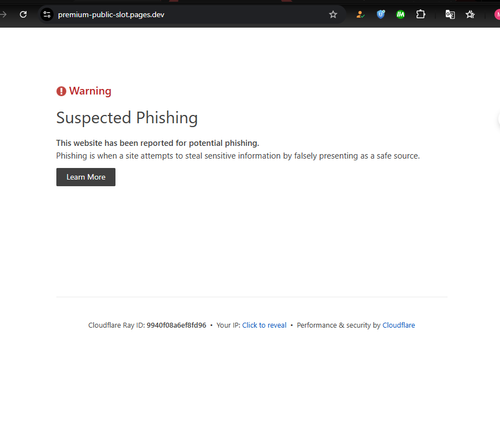
Task: Open the orange person extension icon
Action: click(360, 15)
